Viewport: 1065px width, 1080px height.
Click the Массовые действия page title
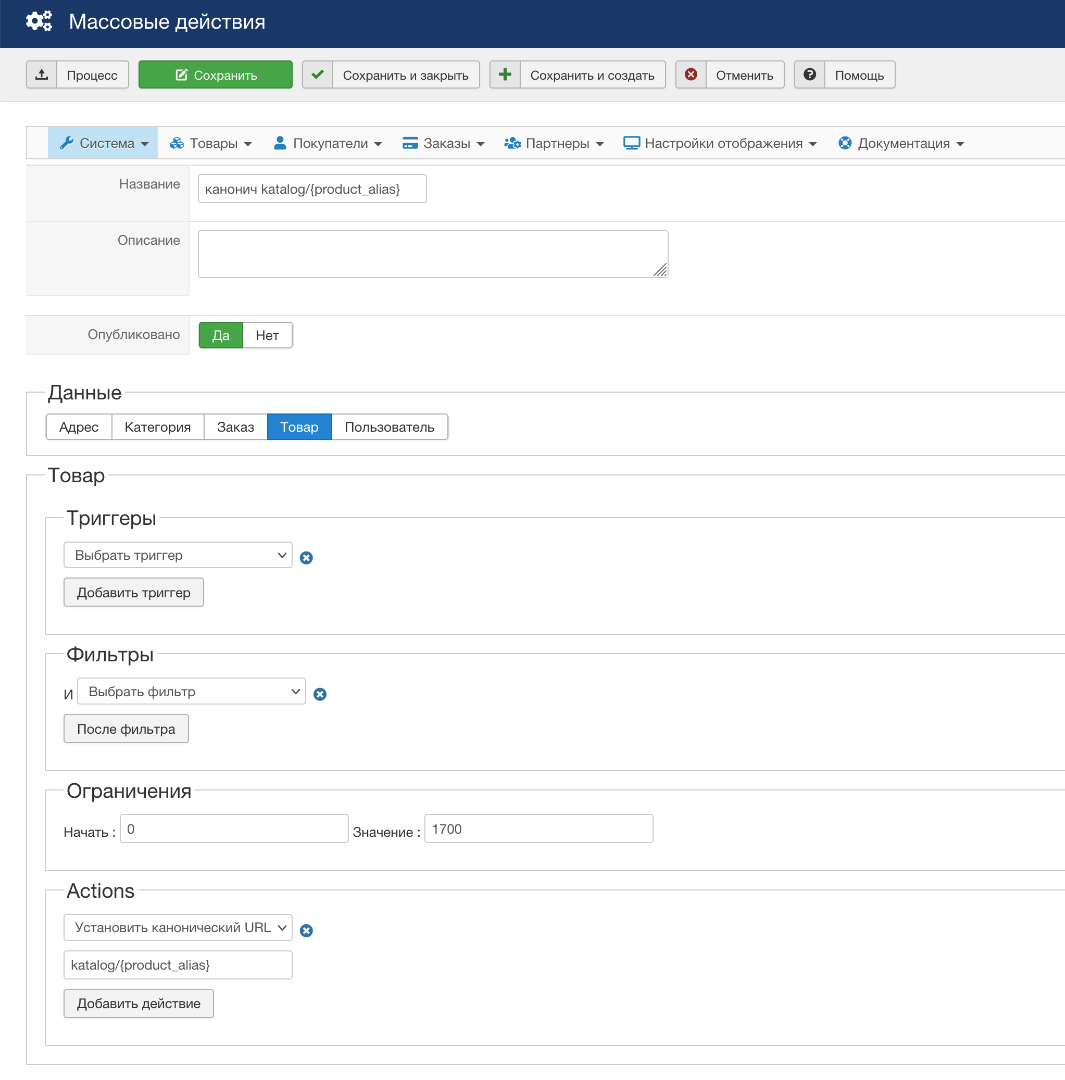(x=167, y=22)
